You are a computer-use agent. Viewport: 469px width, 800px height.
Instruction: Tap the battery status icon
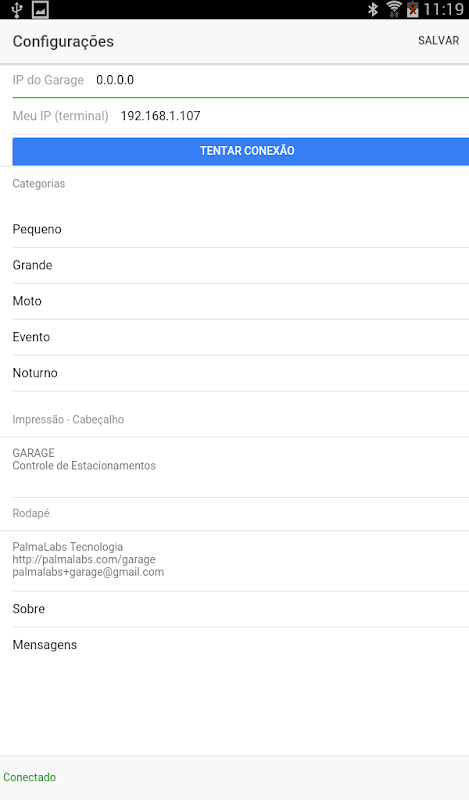(412, 9)
